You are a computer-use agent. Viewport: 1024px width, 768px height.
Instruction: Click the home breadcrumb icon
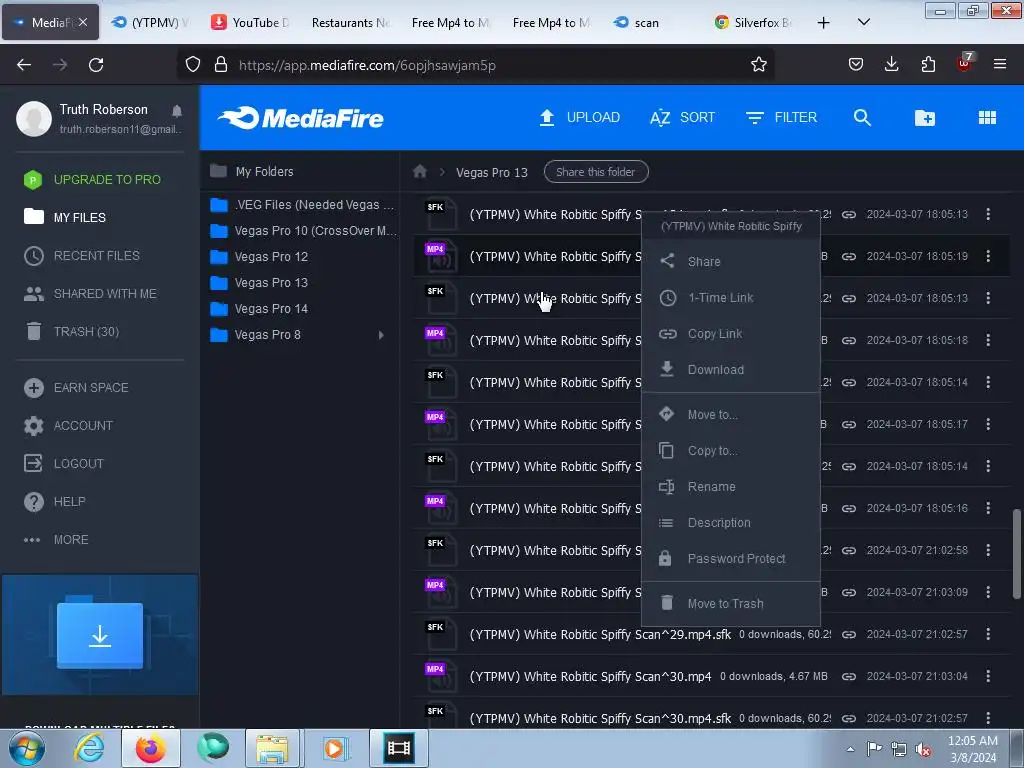(x=420, y=172)
